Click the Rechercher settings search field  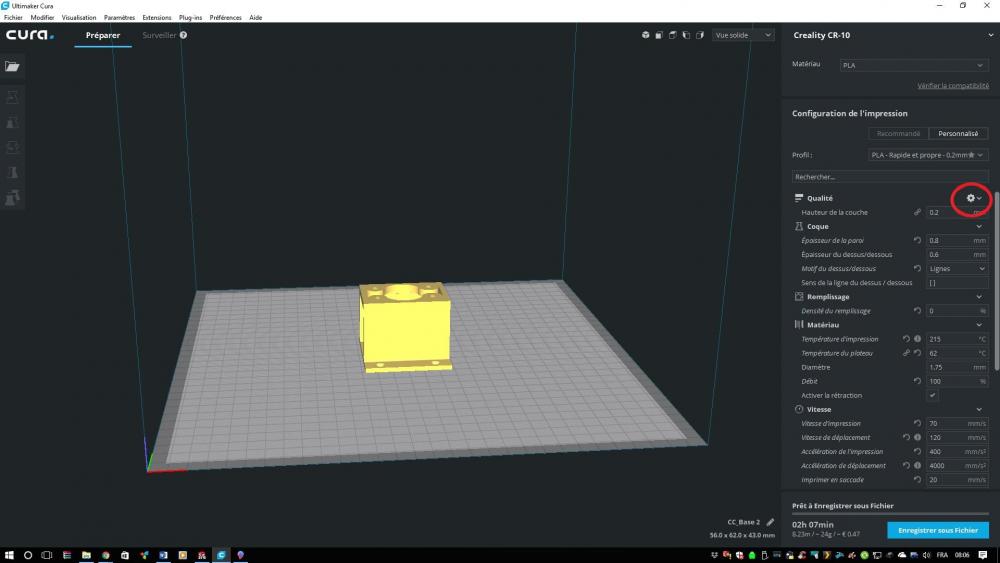(x=890, y=177)
